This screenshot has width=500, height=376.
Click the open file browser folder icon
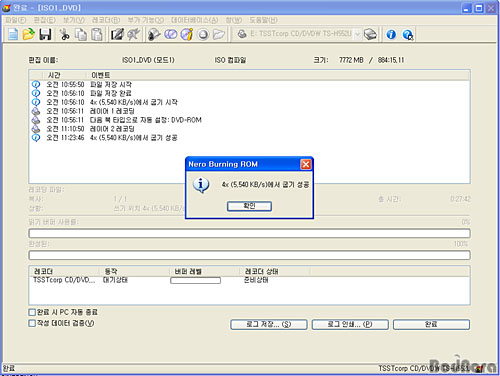click(x=219, y=34)
